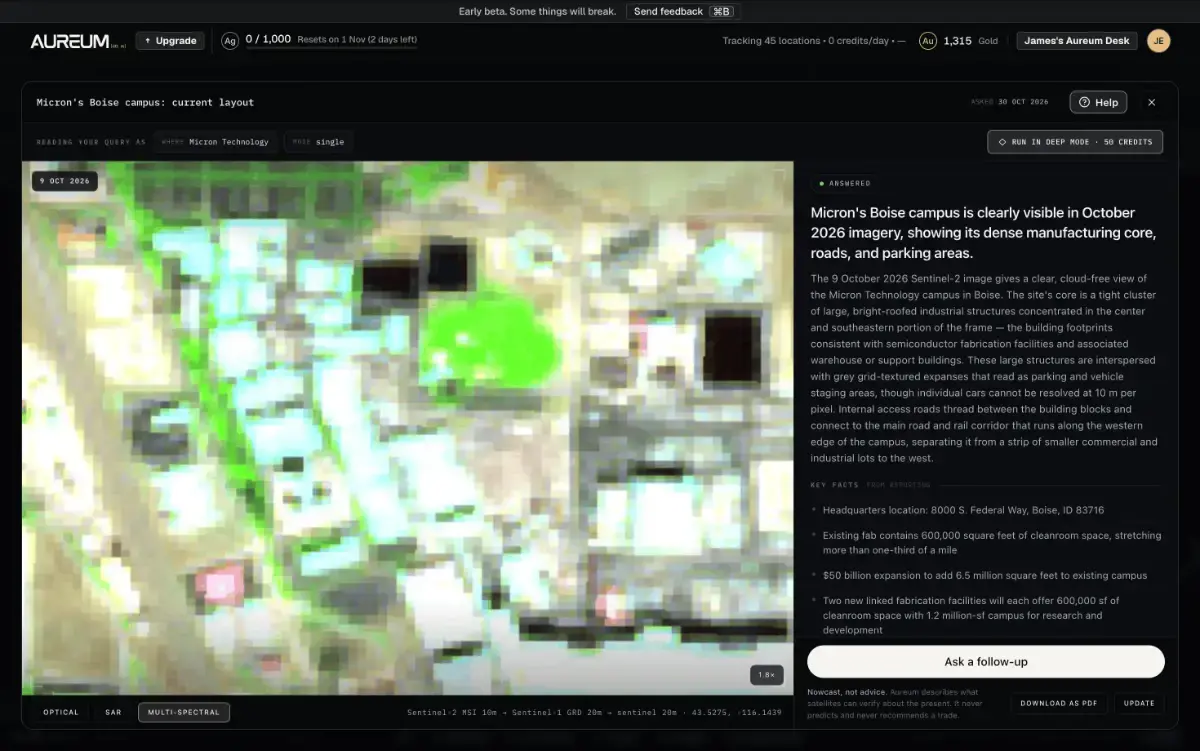Select the Multi-Spectral imagery tab

(184, 712)
